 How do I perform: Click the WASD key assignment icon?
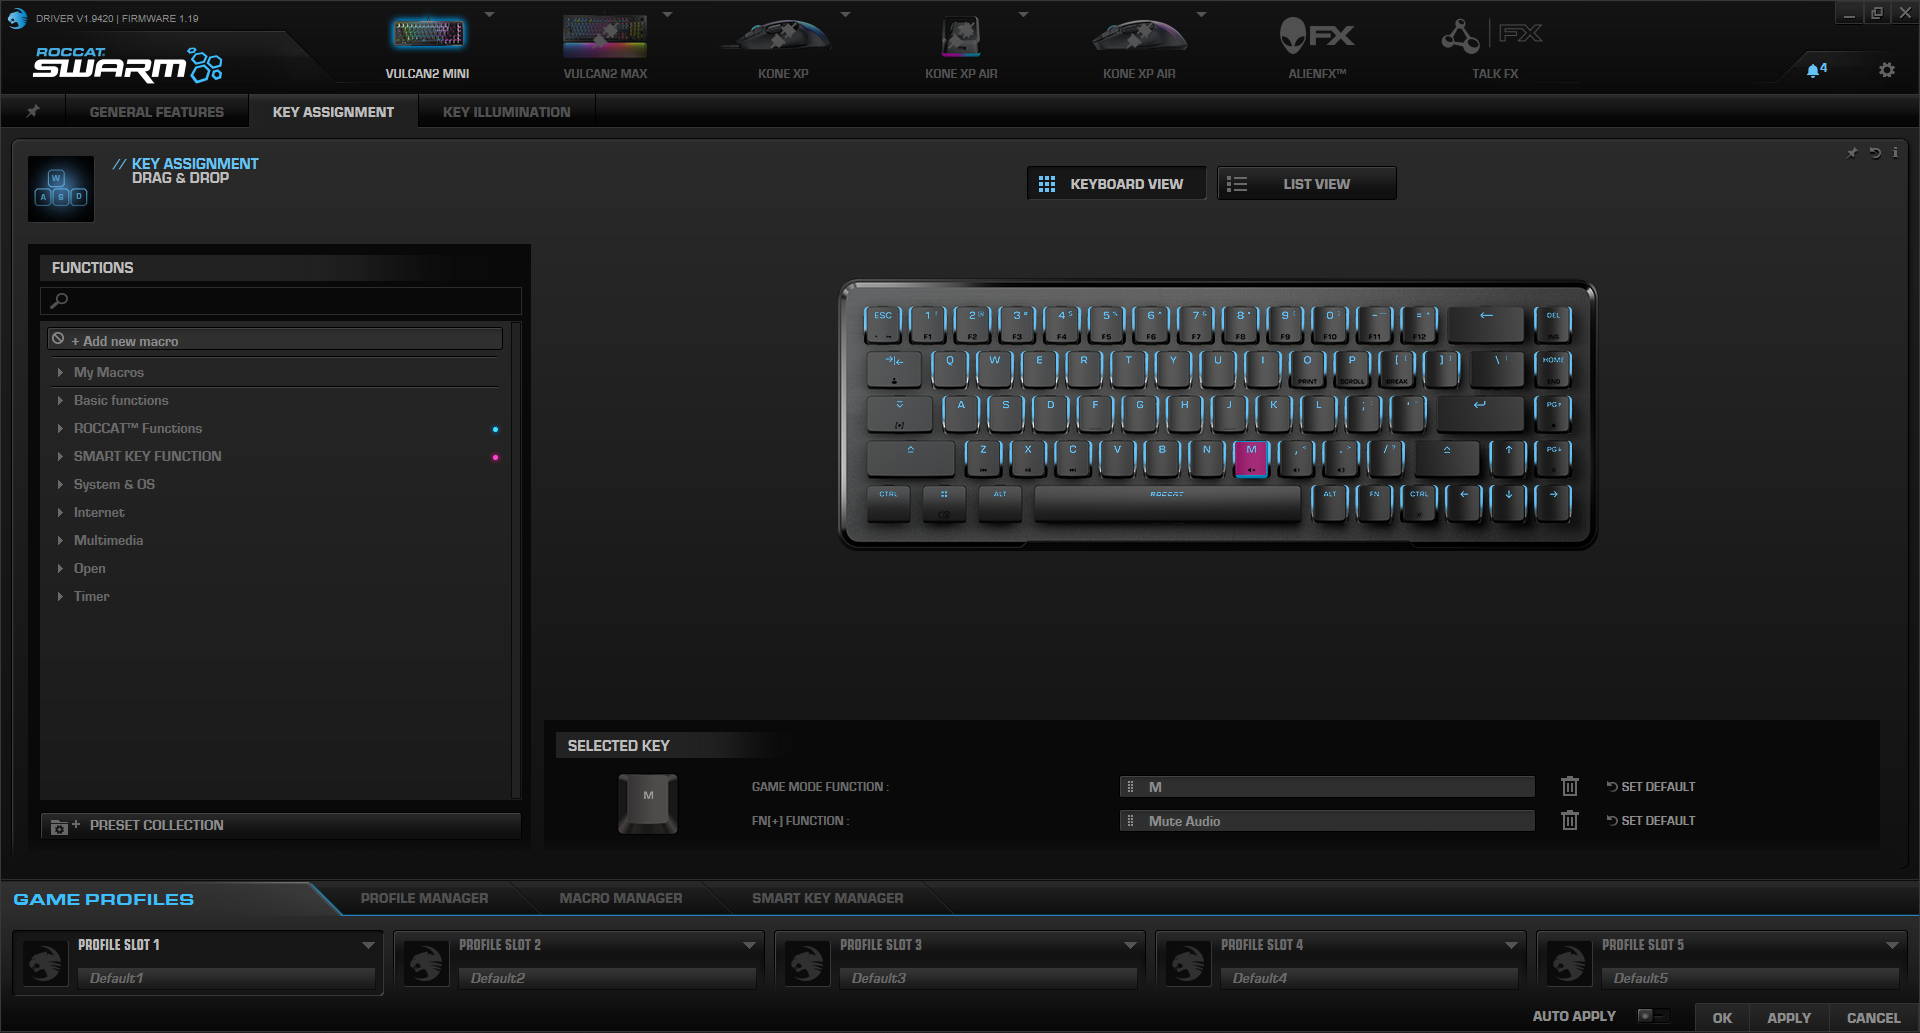[61, 188]
